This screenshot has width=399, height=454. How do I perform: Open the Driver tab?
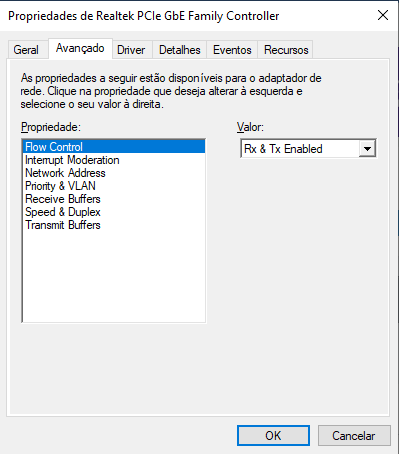(x=132, y=50)
